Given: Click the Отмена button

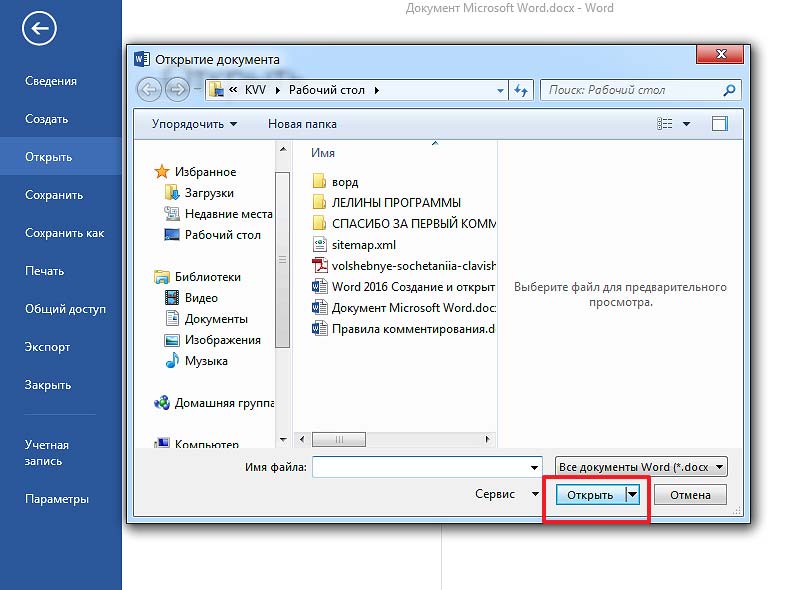Looking at the screenshot, I should point(690,495).
